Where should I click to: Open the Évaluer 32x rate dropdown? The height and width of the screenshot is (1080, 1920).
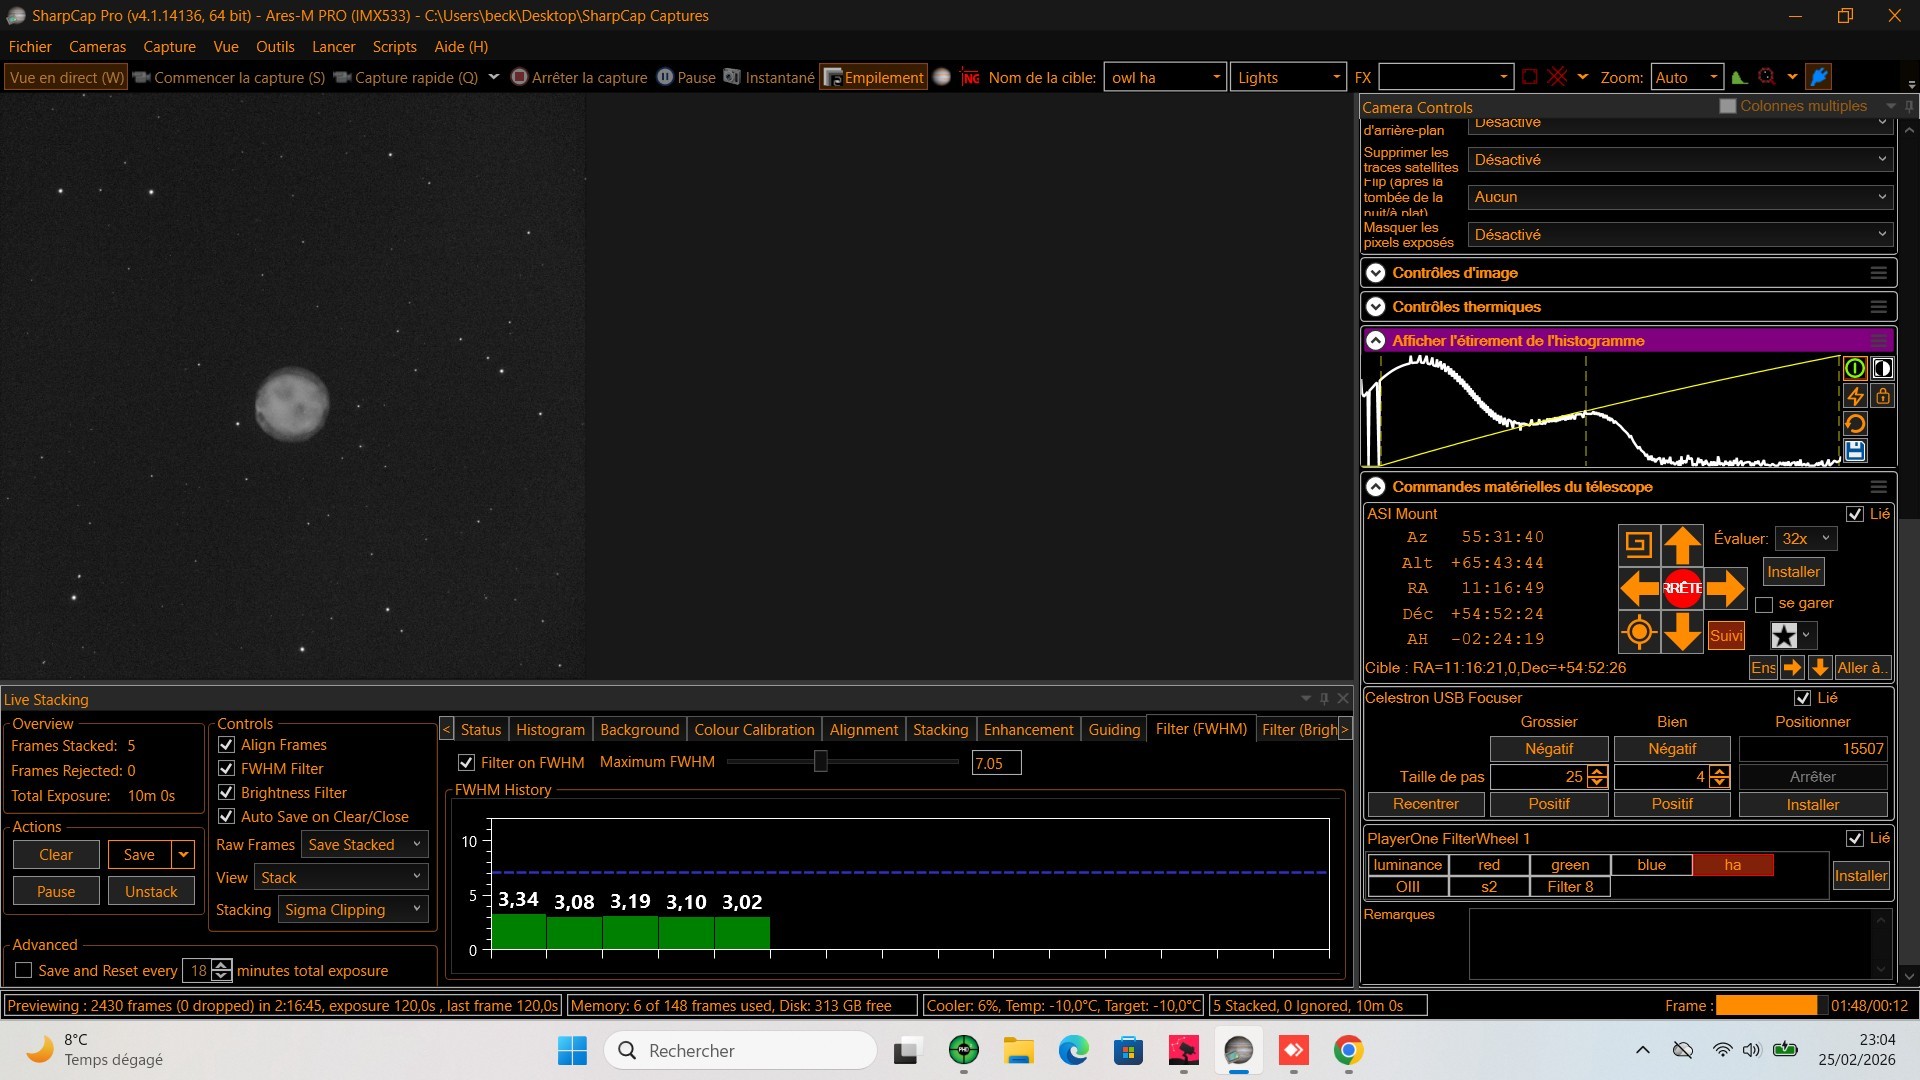coord(1806,539)
